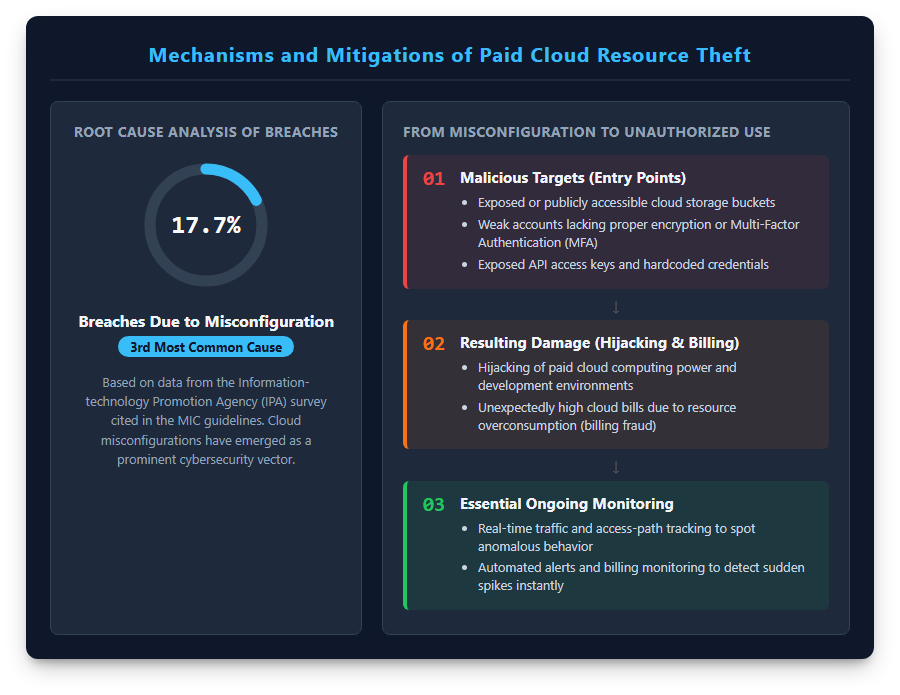
Task: Click the red step number "01"
Action: 434,178
